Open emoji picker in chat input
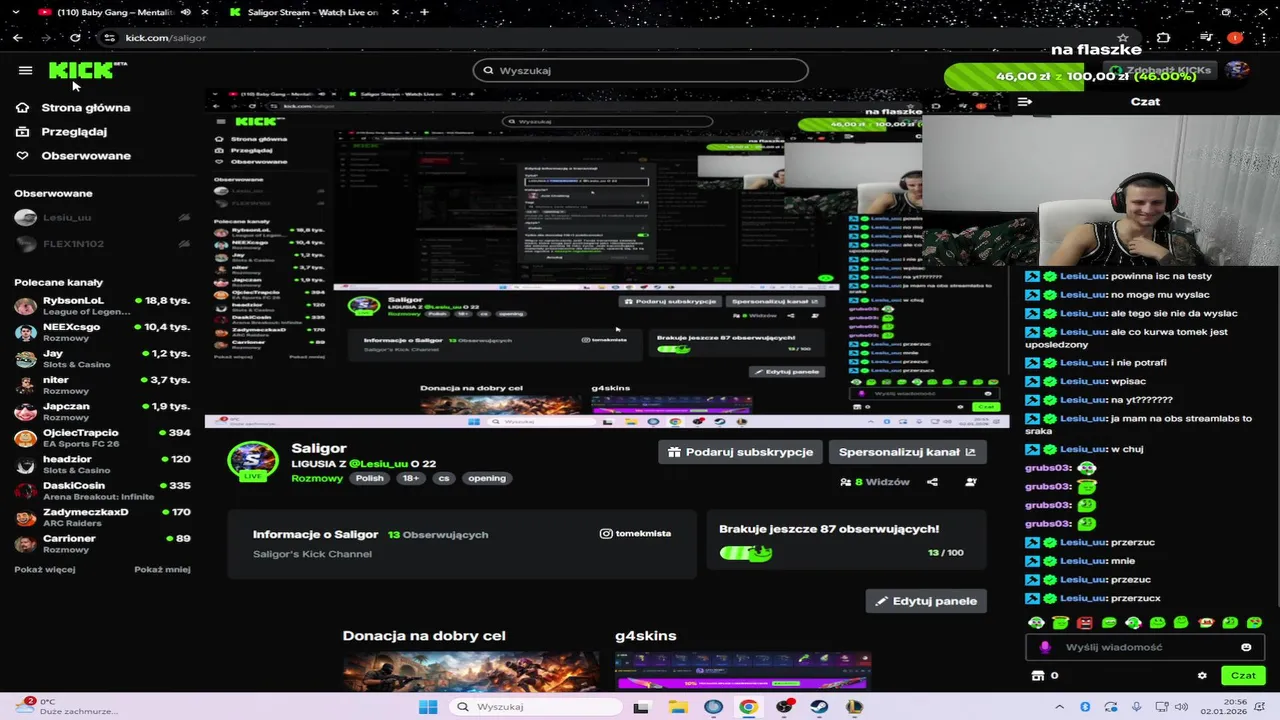Viewport: 1280px width, 720px height. click(1246, 647)
